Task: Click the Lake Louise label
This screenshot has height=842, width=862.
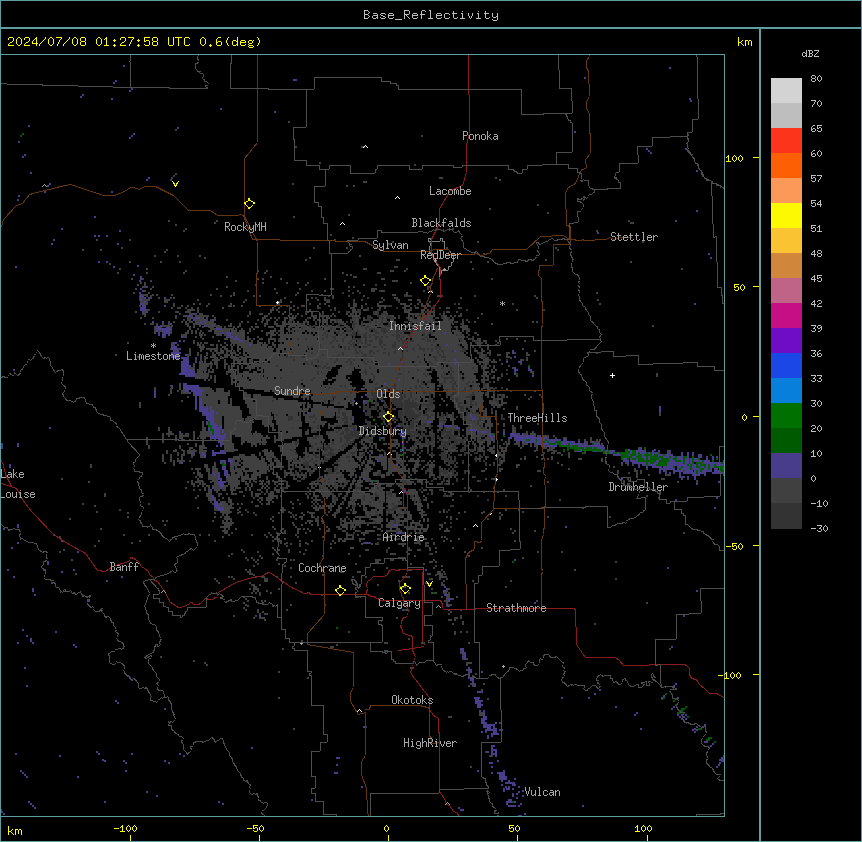Action: [x=17, y=484]
